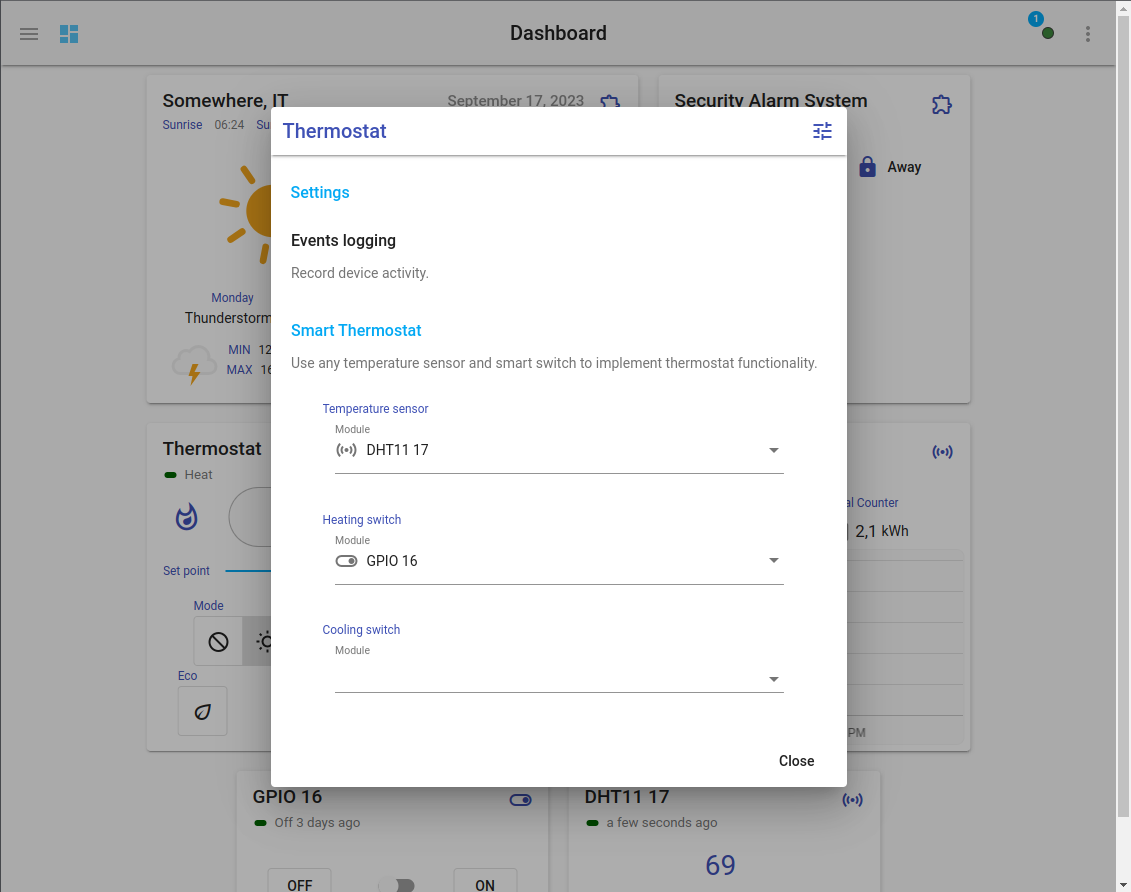The width and height of the screenshot is (1131, 892).
Task: Click the sliders icon in Thermostat dialog header
Action: tap(822, 131)
